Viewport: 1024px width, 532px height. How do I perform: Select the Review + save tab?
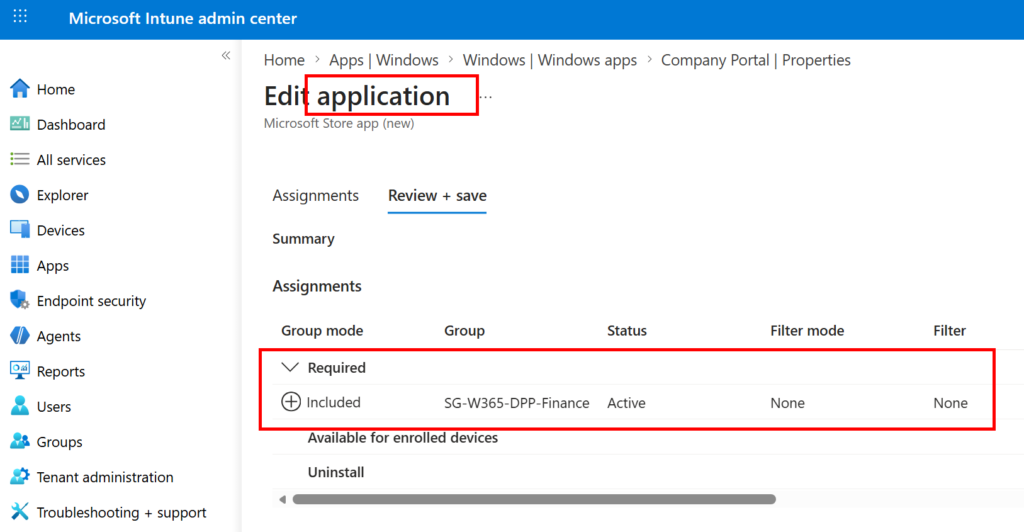[437, 196]
